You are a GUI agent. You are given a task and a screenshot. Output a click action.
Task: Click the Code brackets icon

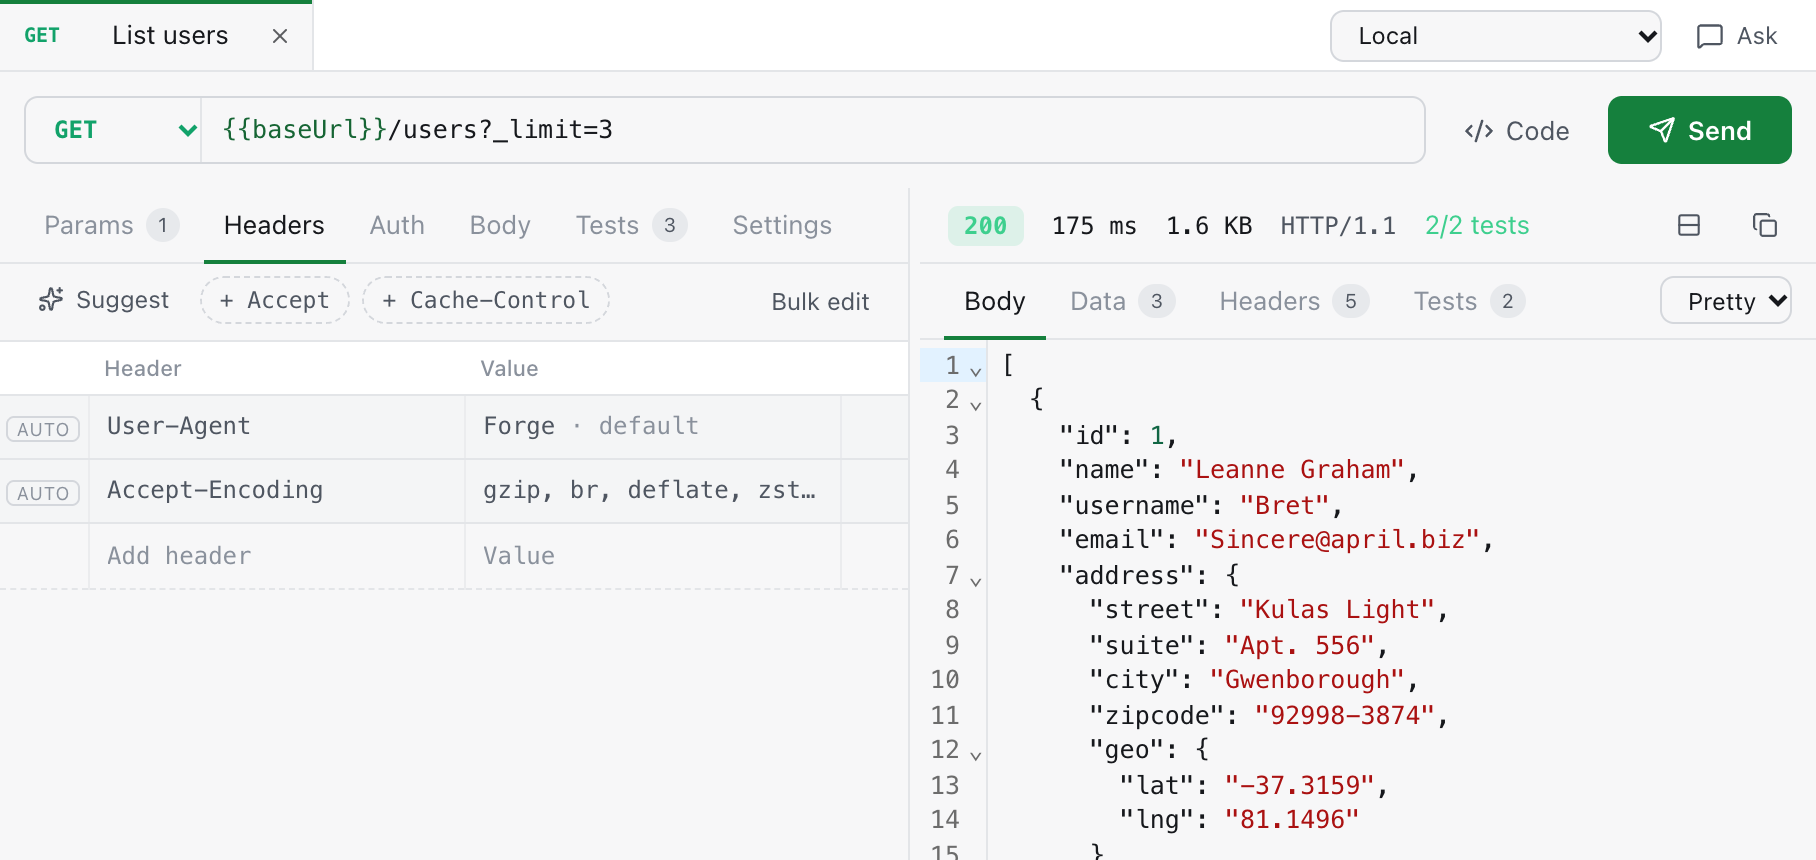point(1479,131)
